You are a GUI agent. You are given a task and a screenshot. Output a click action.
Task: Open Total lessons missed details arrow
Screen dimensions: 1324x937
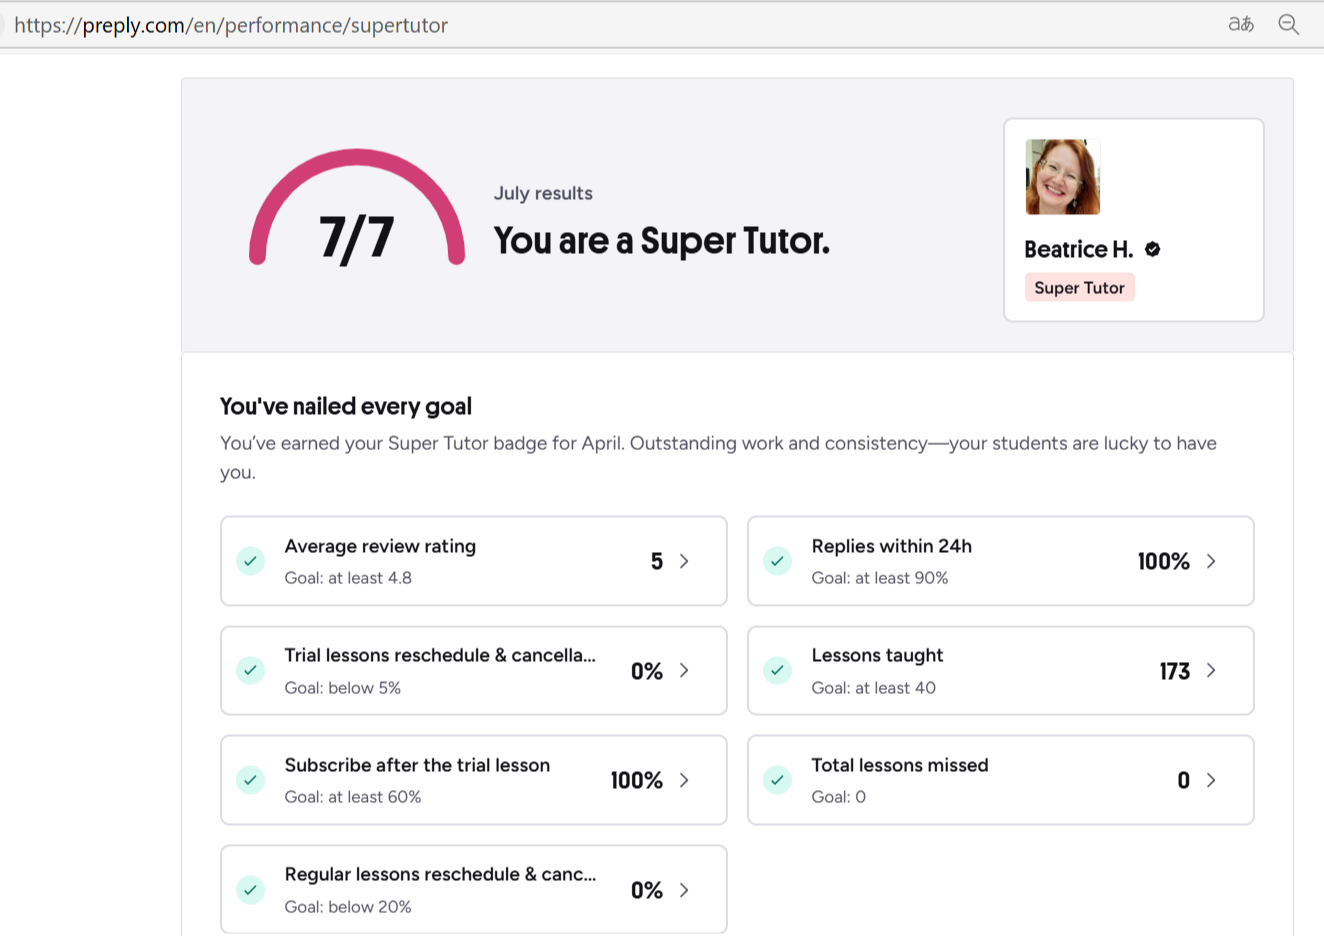click(x=1211, y=780)
